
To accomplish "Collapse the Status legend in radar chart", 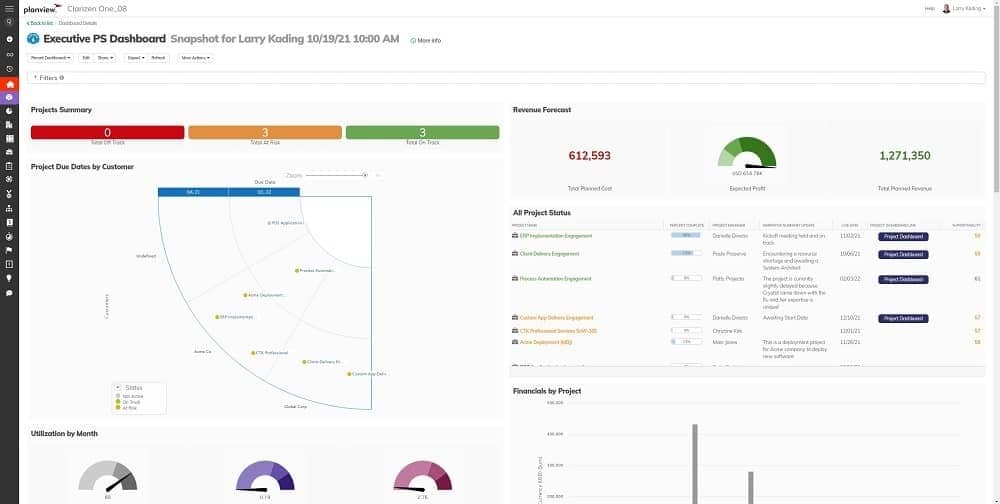I will point(118,388).
